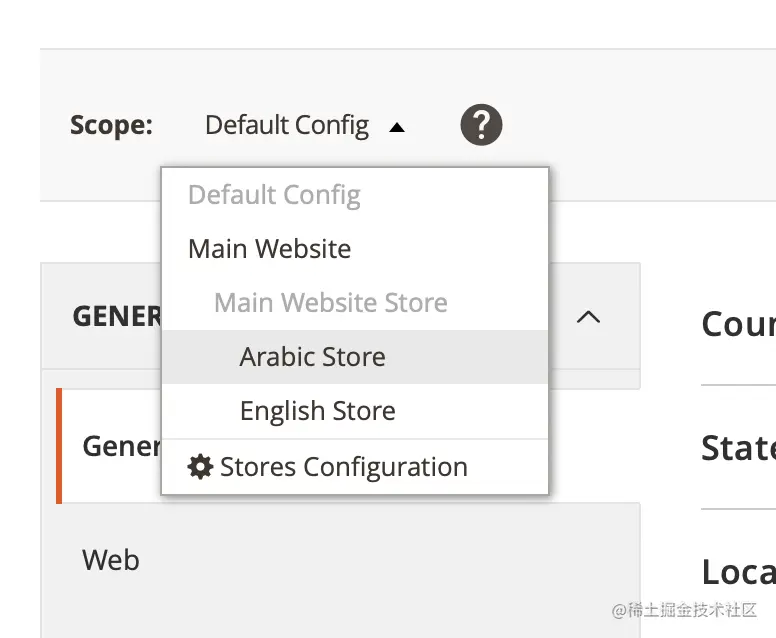Open the Scope Default Config dropdown
The width and height of the screenshot is (776, 638).
point(305,126)
